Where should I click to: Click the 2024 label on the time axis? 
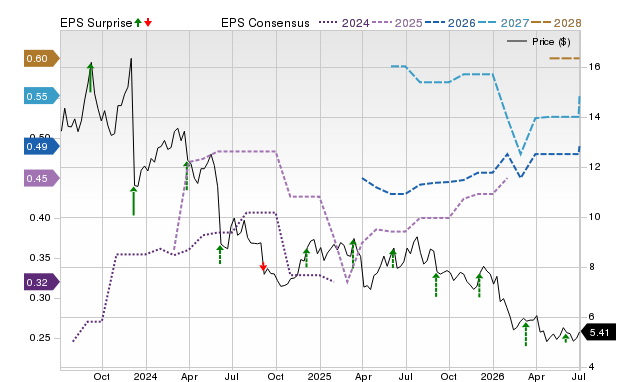point(145,376)
